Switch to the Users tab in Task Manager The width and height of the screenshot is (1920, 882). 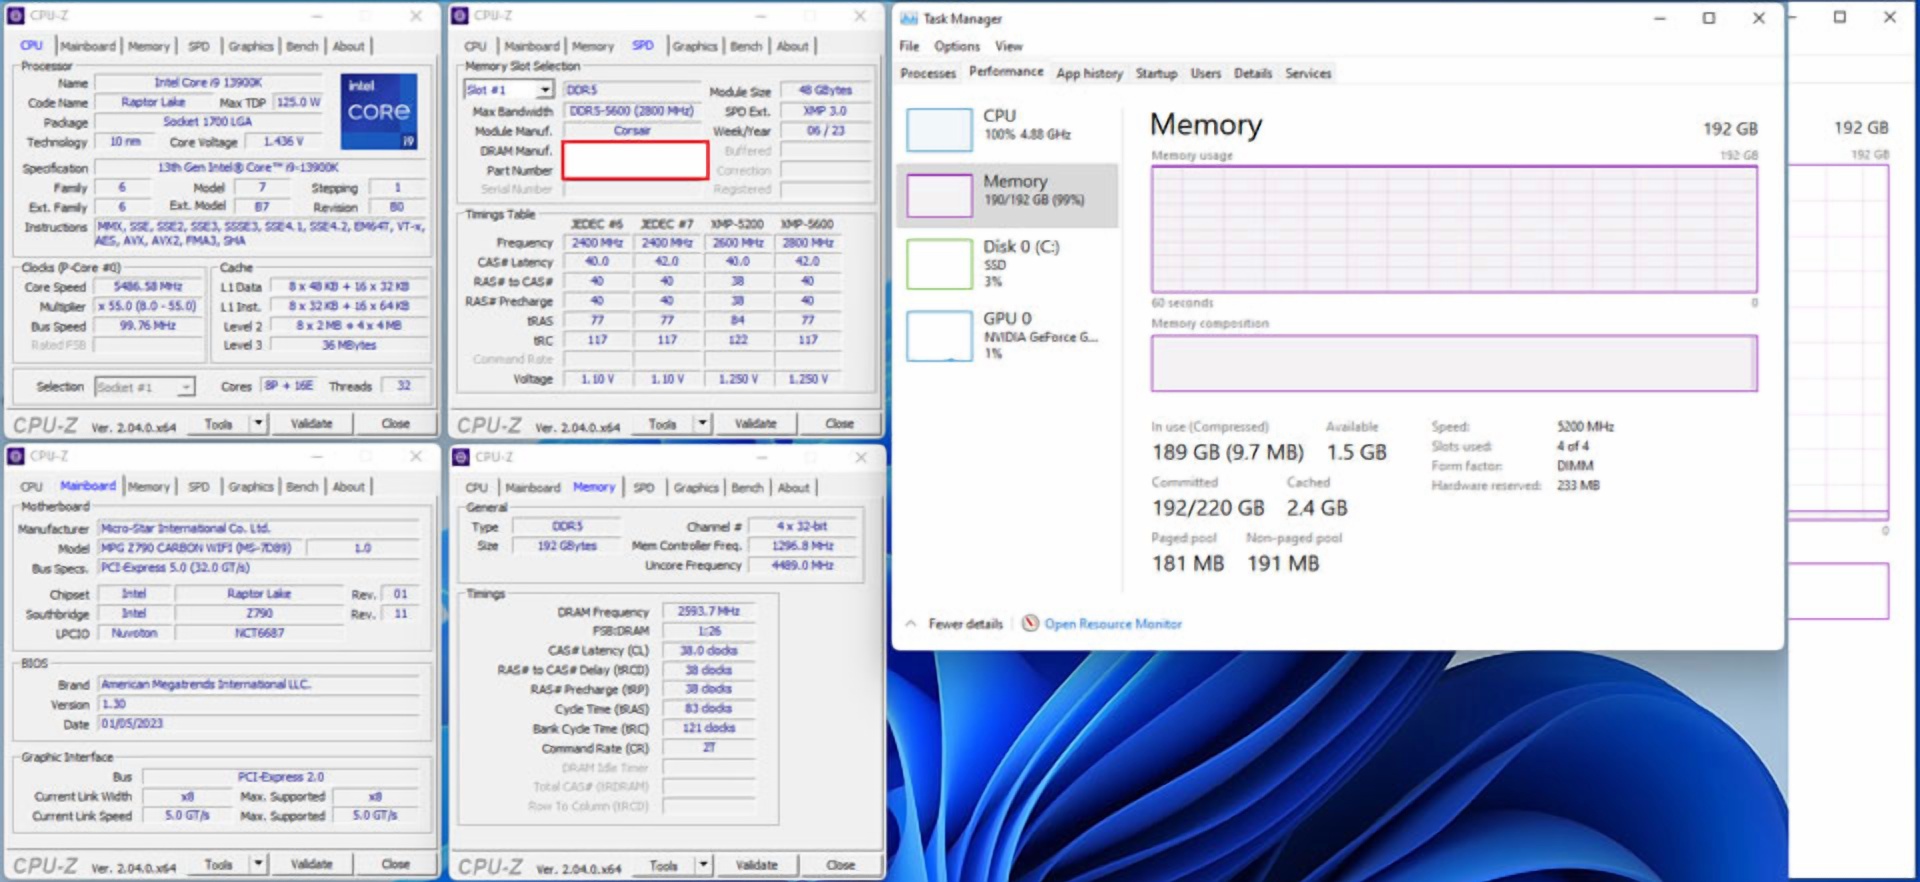[1205, 73]
